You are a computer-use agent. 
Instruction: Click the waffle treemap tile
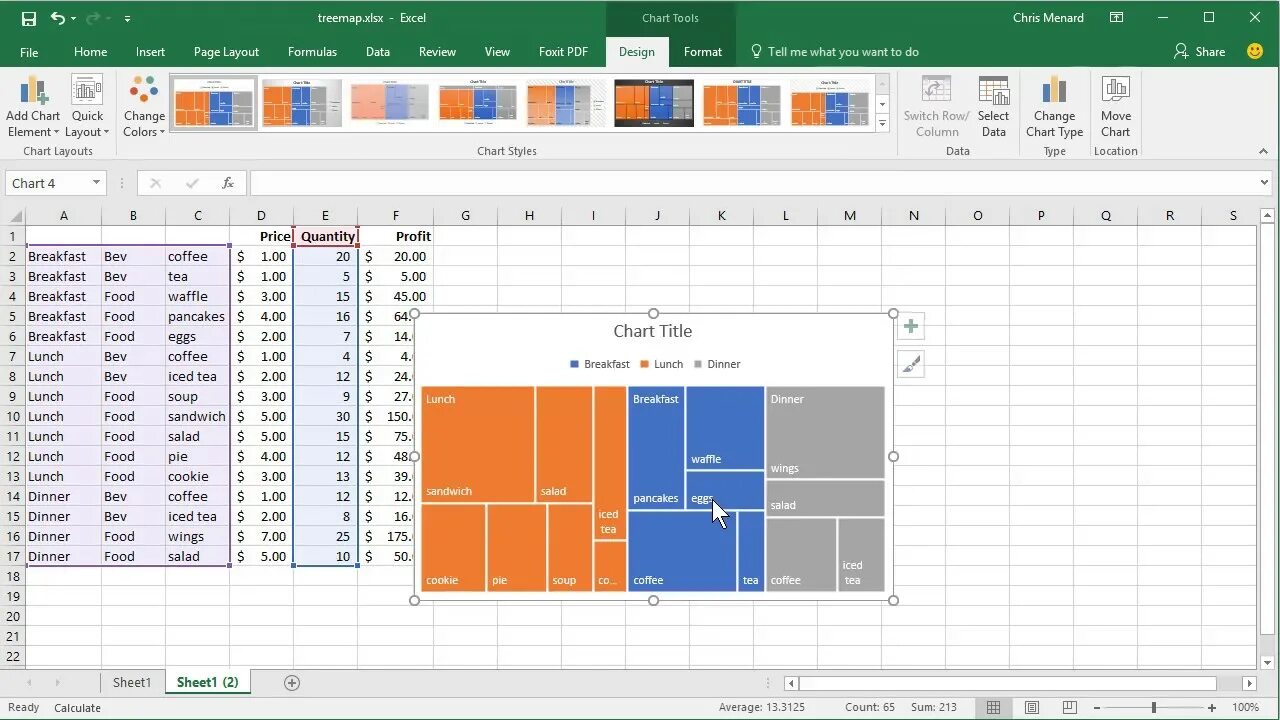click(x=725, y=428)
